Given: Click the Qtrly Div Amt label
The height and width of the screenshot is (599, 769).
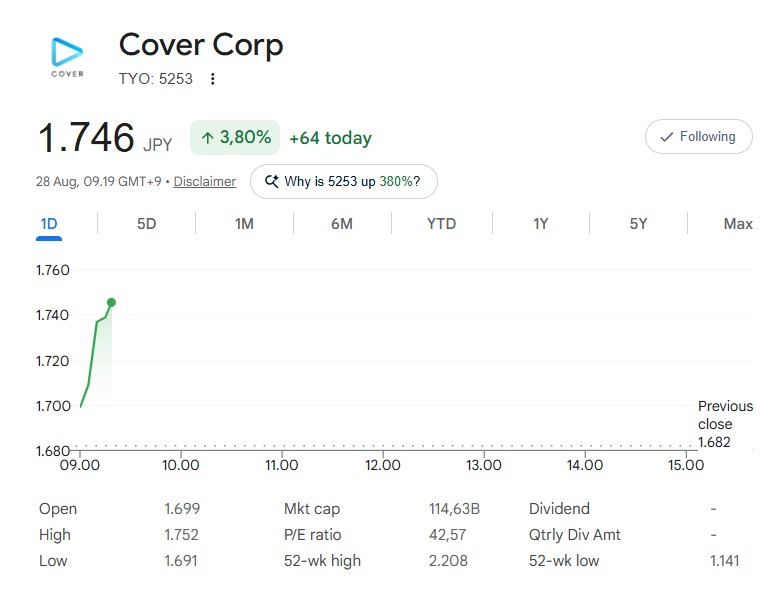Looking at the screenshot, I should coord(574,535).
